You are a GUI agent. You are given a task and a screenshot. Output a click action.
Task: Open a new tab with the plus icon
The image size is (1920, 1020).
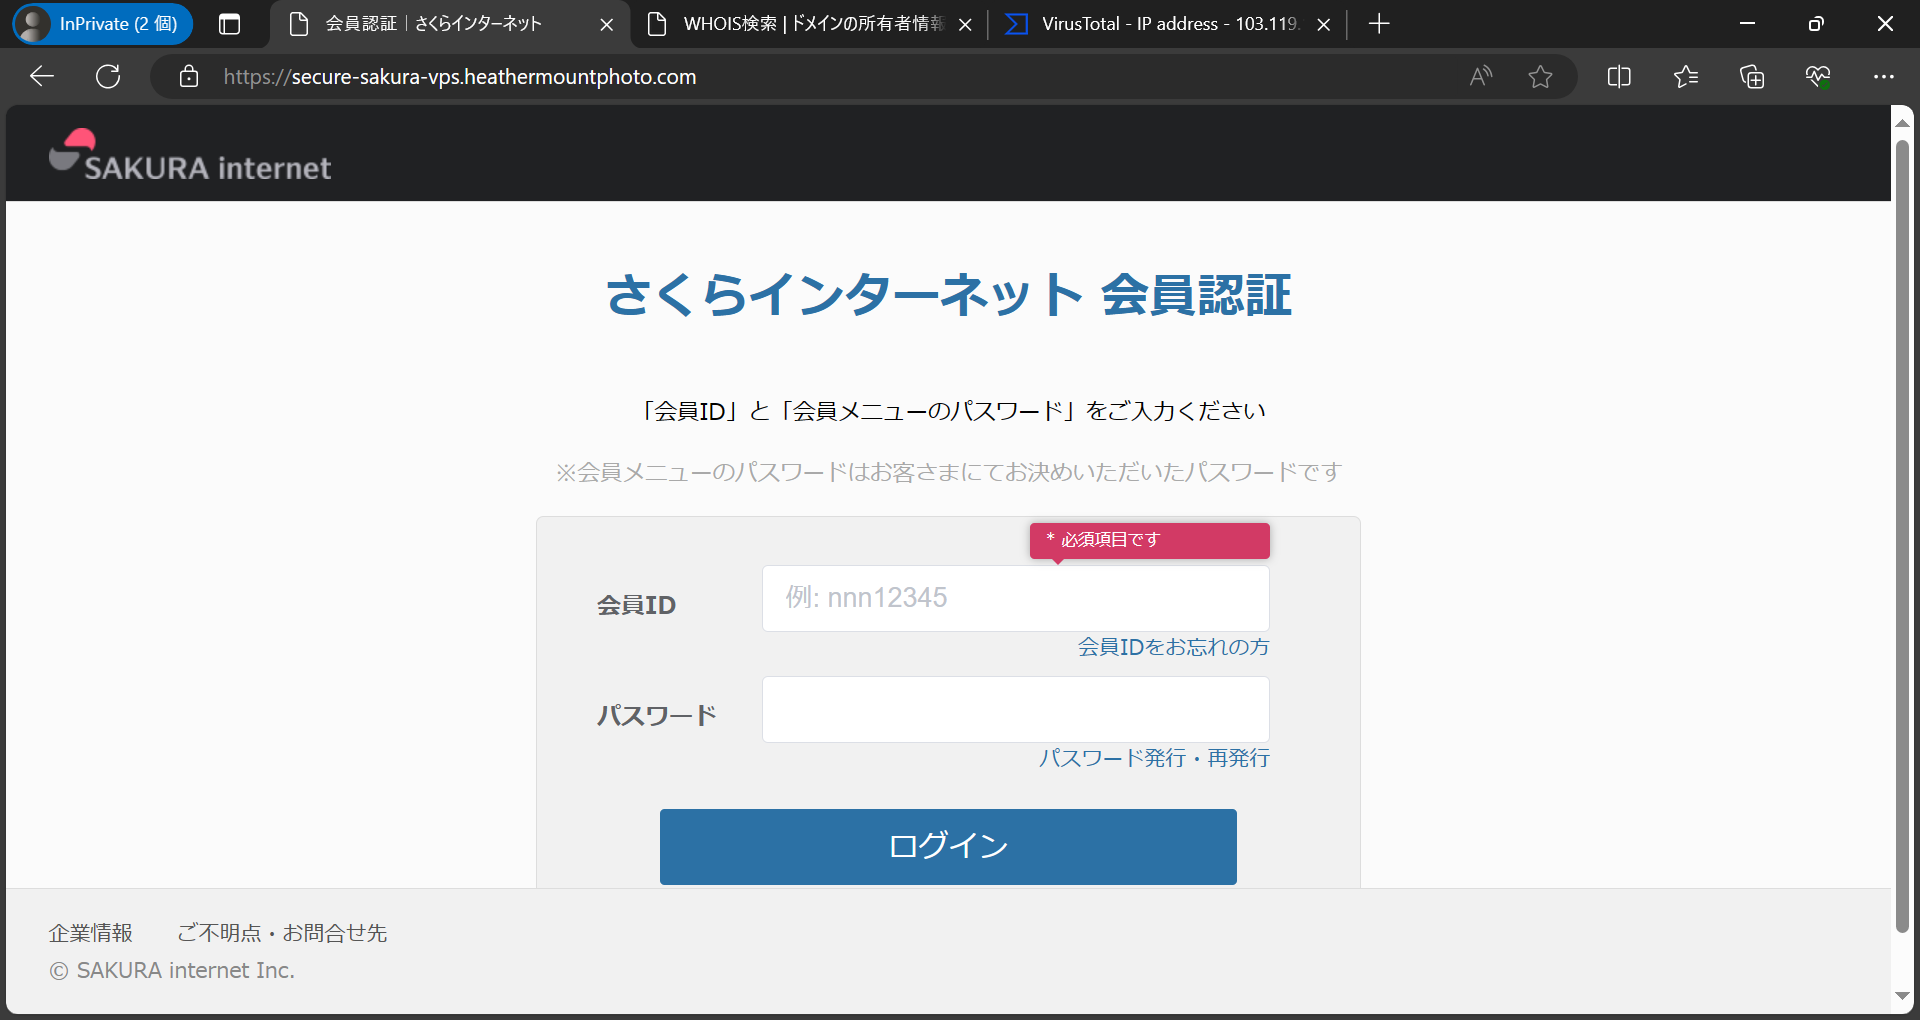coord(1379,24)
